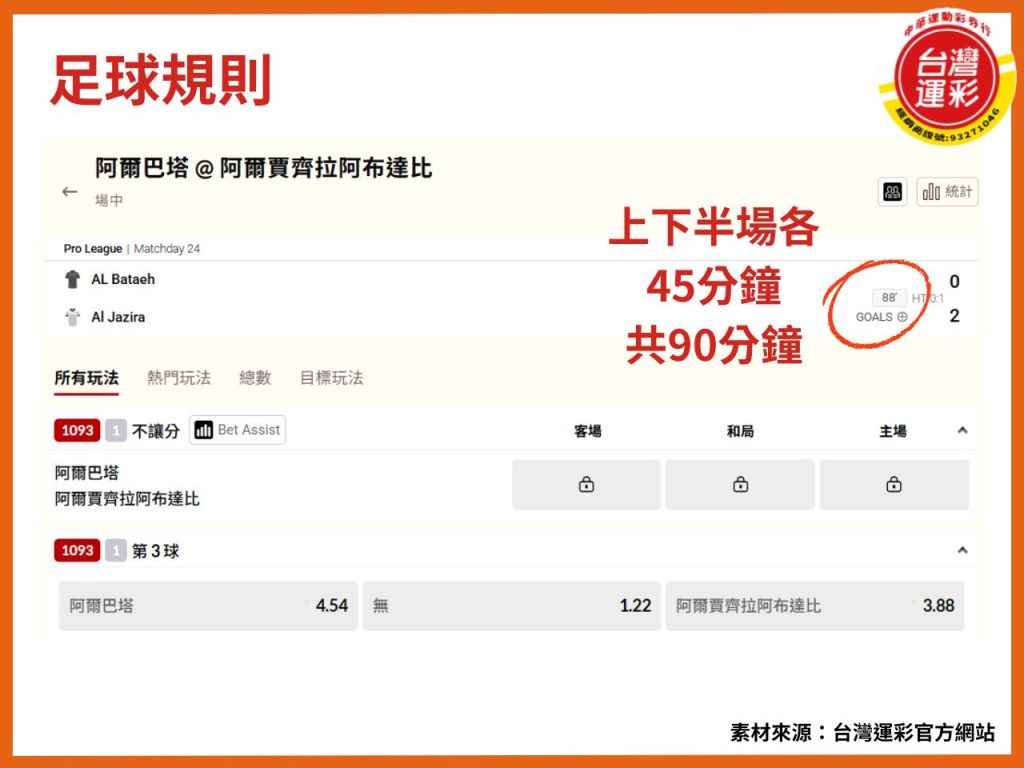Click the 1093 badge beside 第 3 球
Screen dimensions: 1024x768
[77, 551]
